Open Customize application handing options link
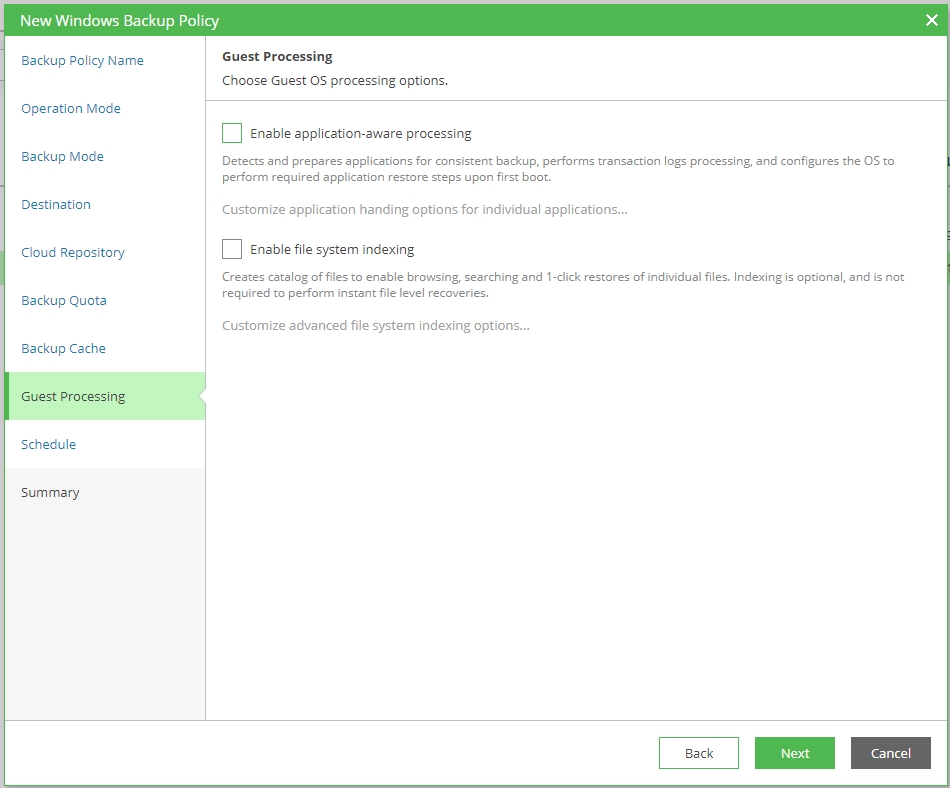 [424, 209]
